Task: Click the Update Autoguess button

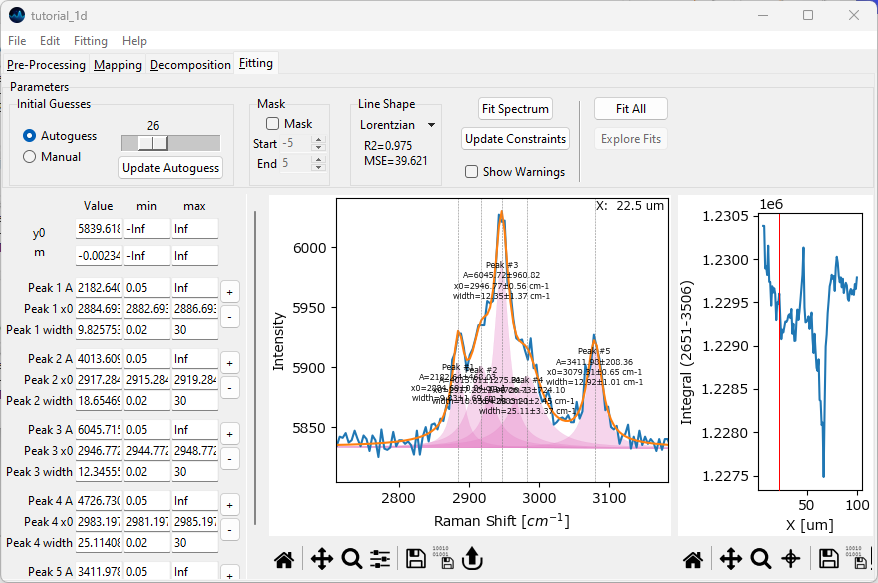Action: tap(170, 168)
